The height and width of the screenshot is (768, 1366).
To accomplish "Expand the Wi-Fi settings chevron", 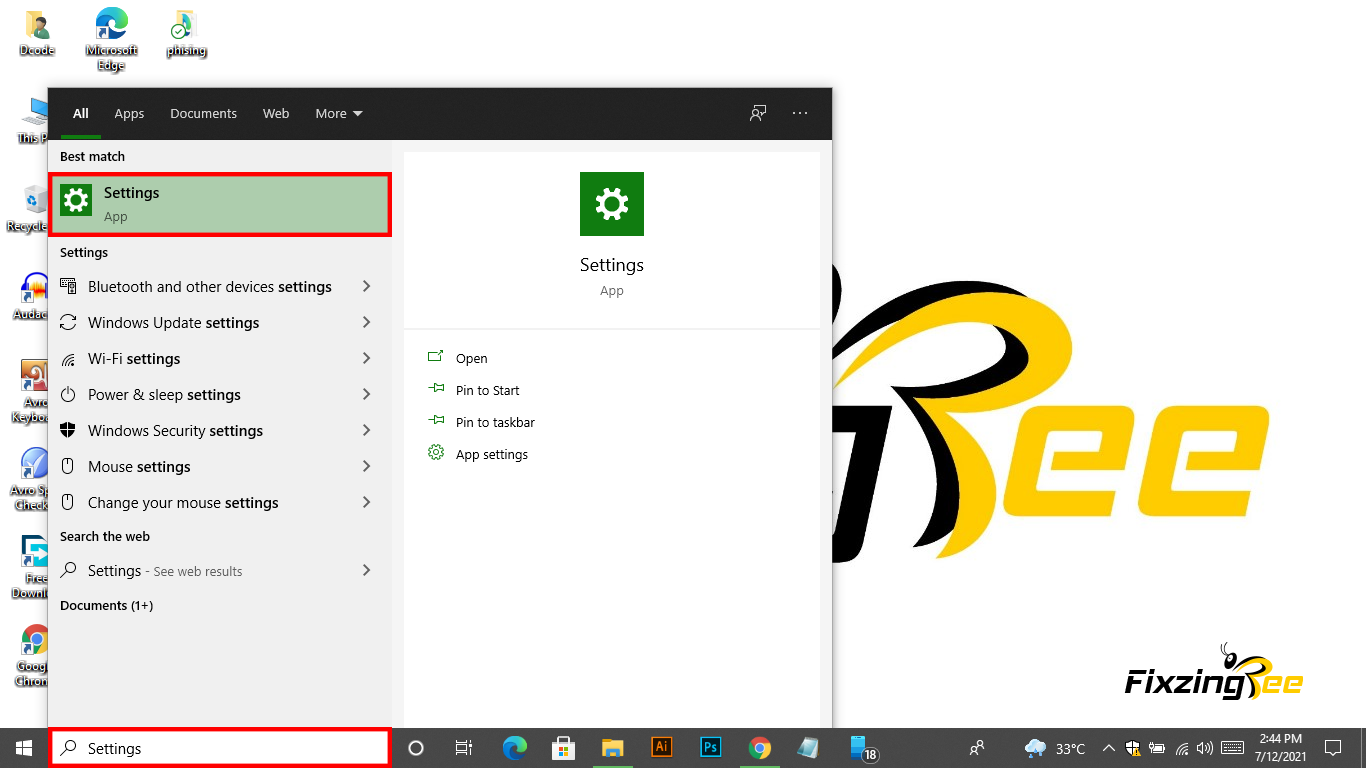I will 366,359.
